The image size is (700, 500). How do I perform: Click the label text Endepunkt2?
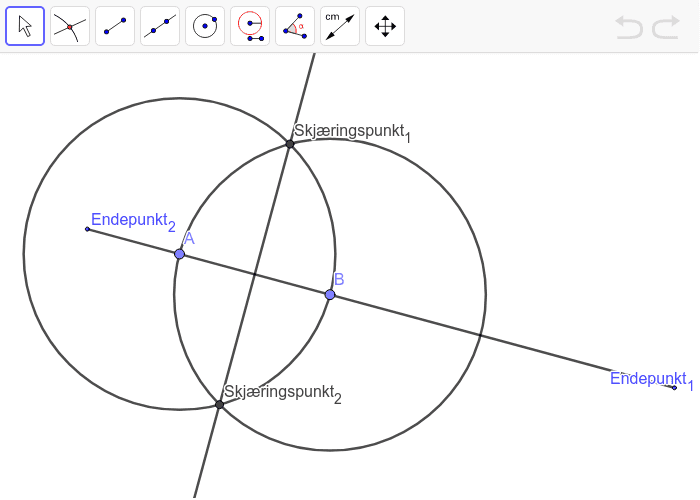coord(133,221)
